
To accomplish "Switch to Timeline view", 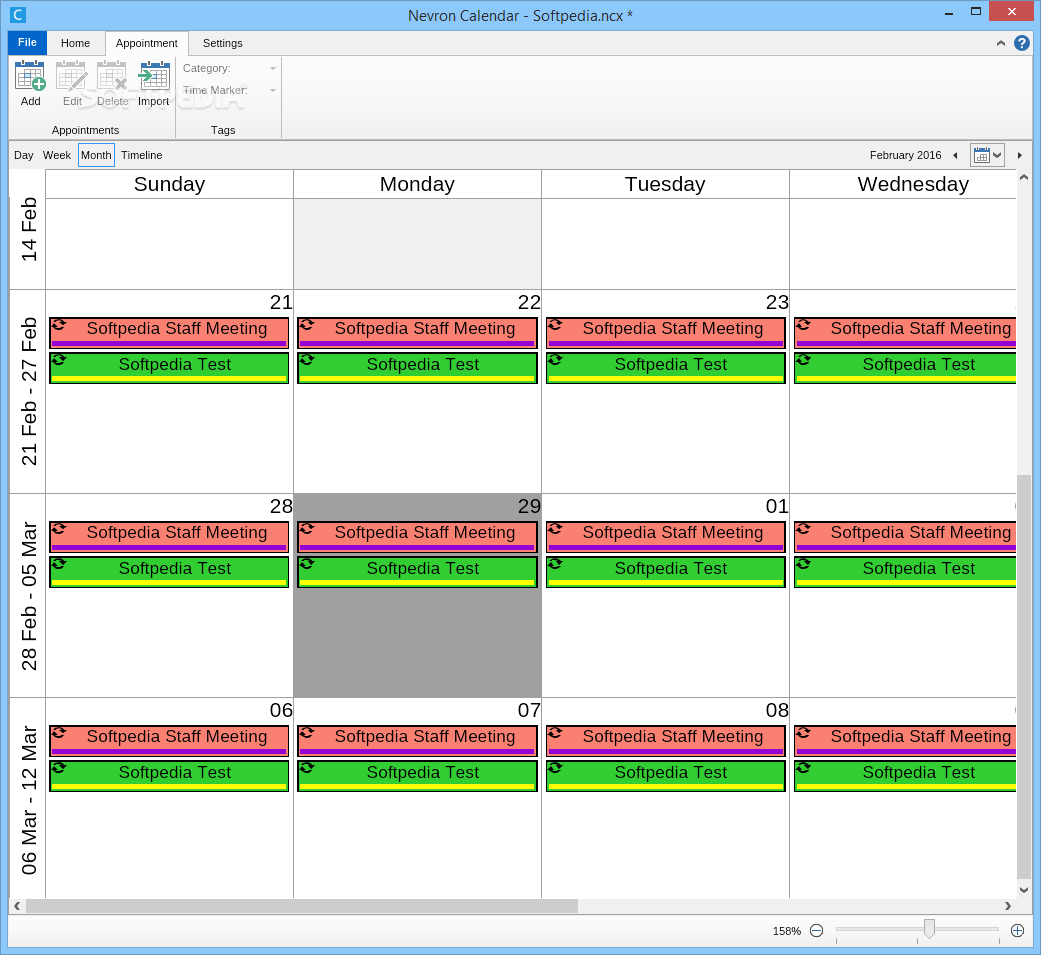I will pyautogui.click(x=141, y=155).
